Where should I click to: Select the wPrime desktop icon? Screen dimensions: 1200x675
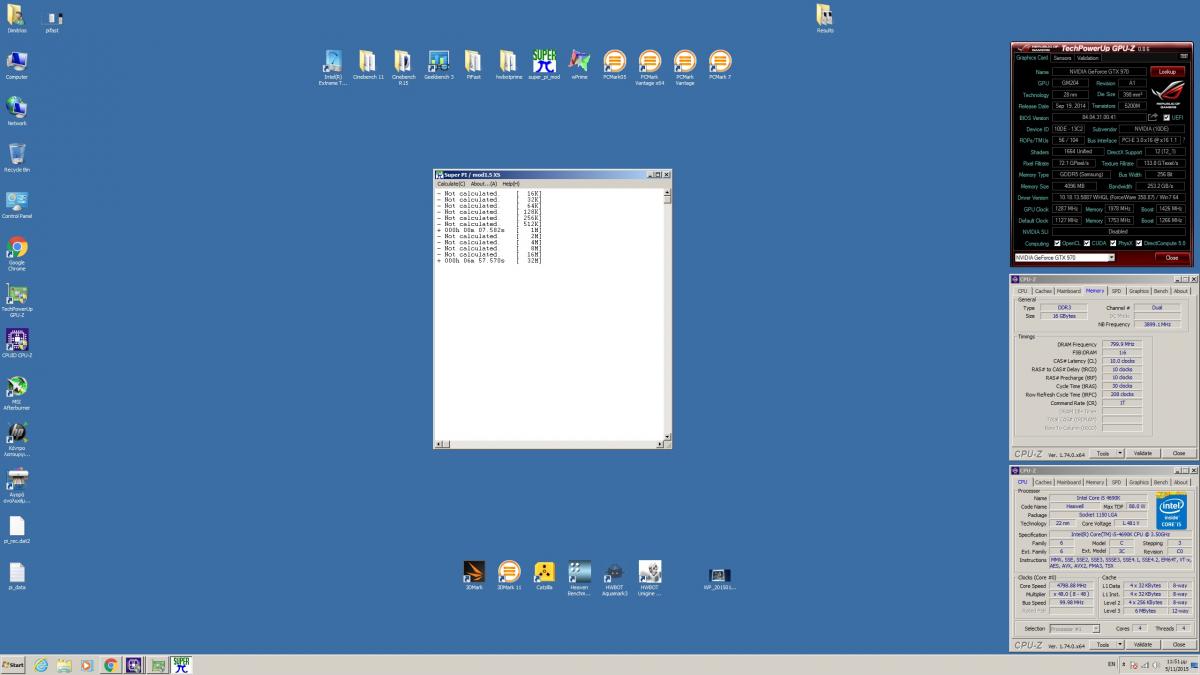pos(579,65)
